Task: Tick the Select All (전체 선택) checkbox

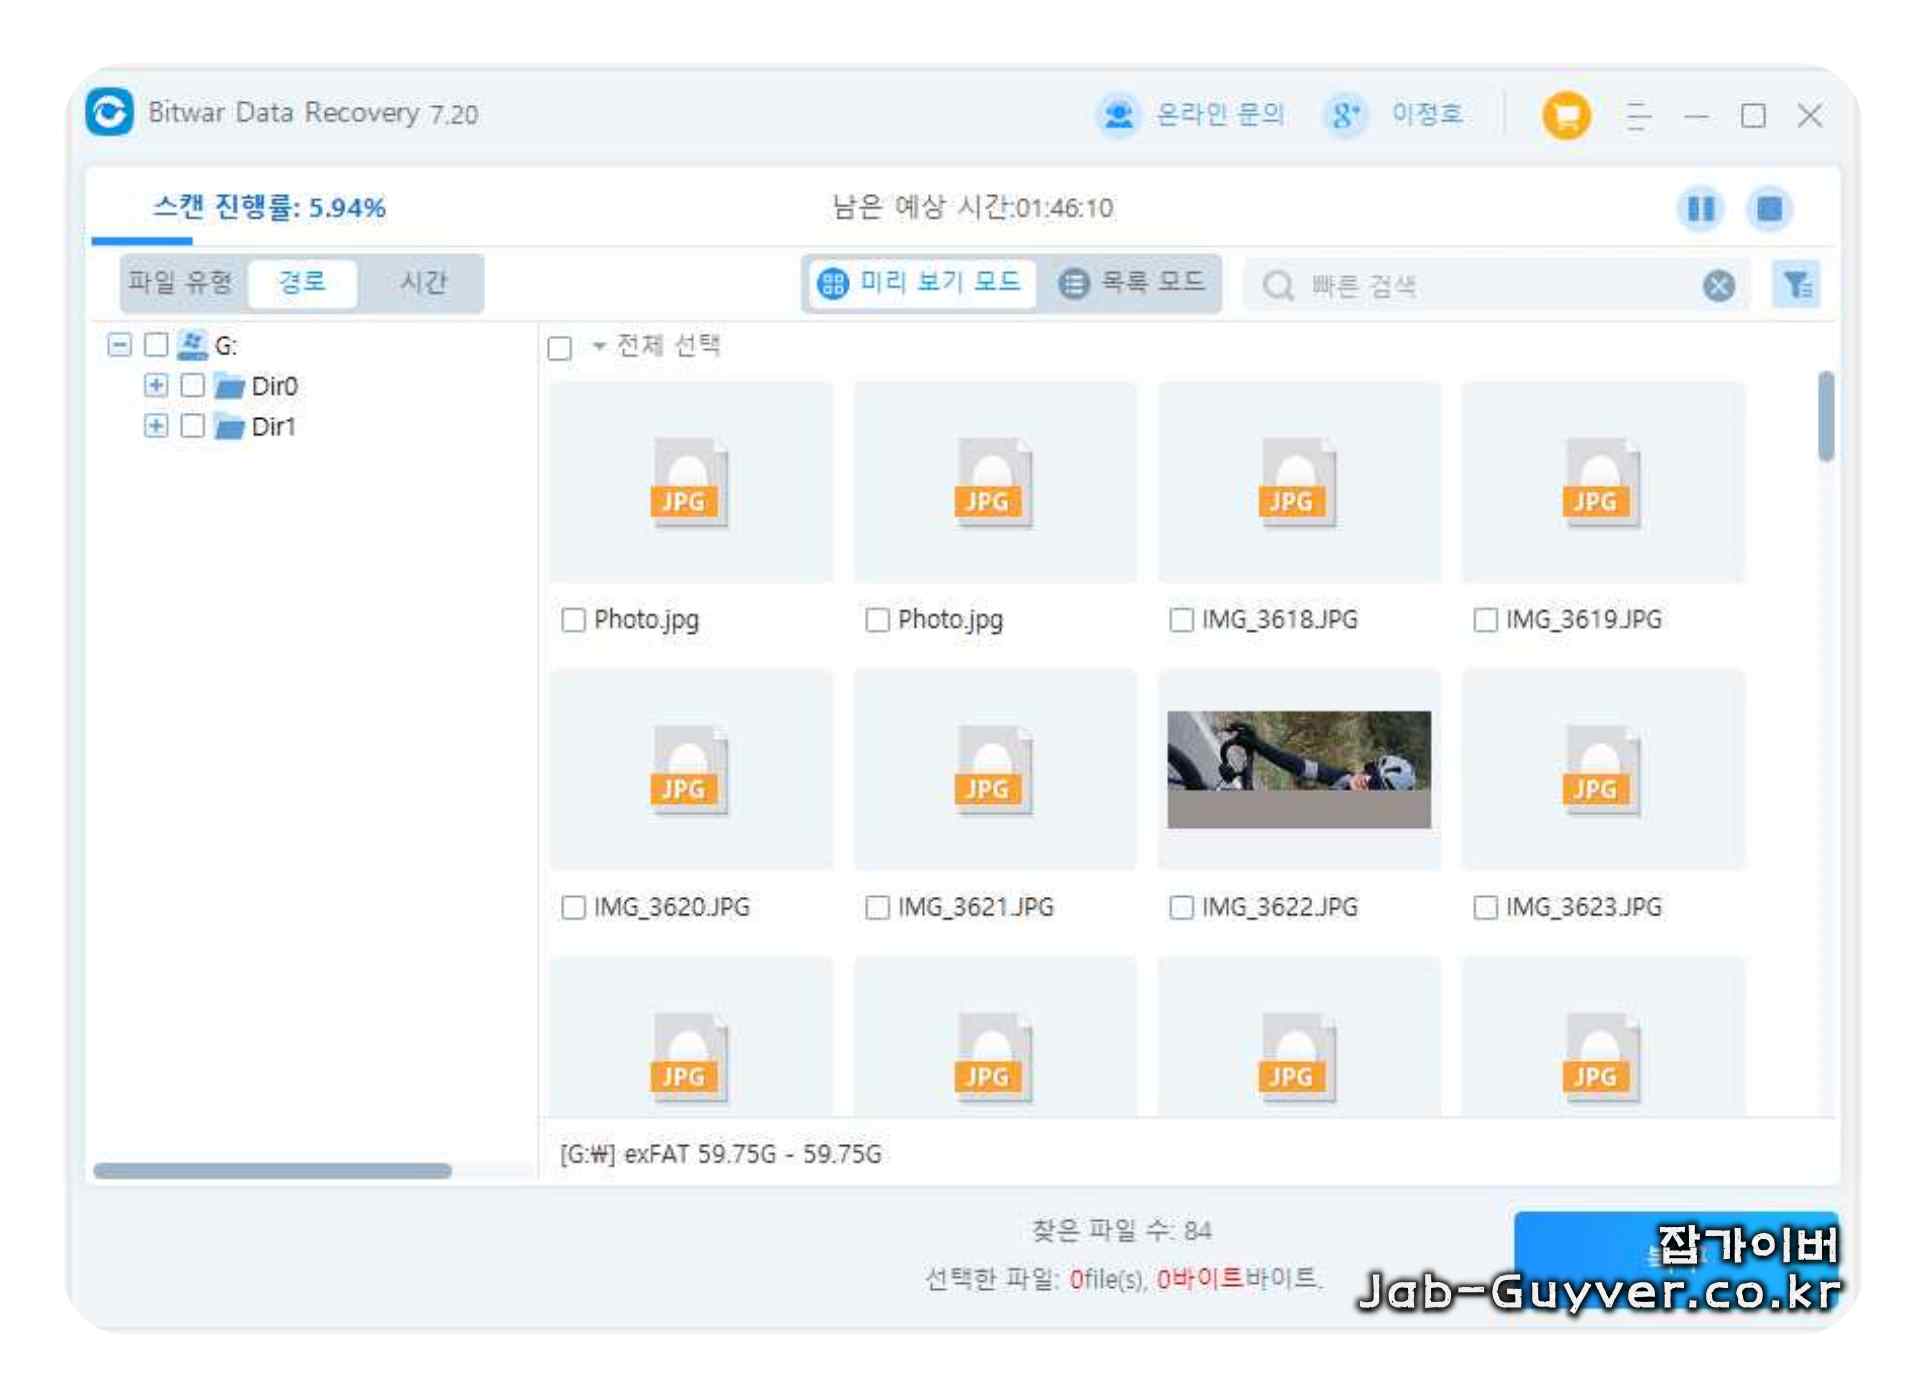Action: click(x=560, y=348)
